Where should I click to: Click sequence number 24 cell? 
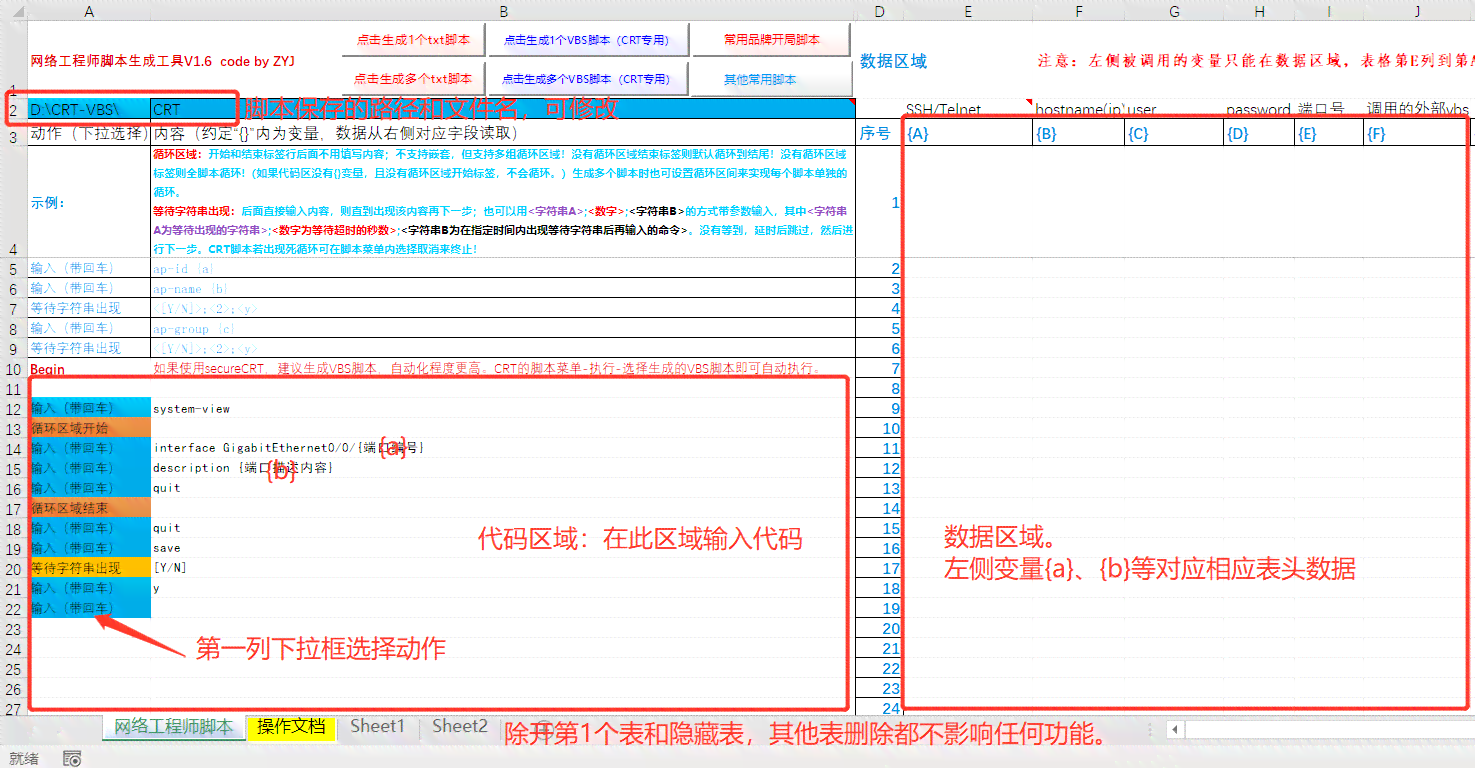tap(879, 708)
